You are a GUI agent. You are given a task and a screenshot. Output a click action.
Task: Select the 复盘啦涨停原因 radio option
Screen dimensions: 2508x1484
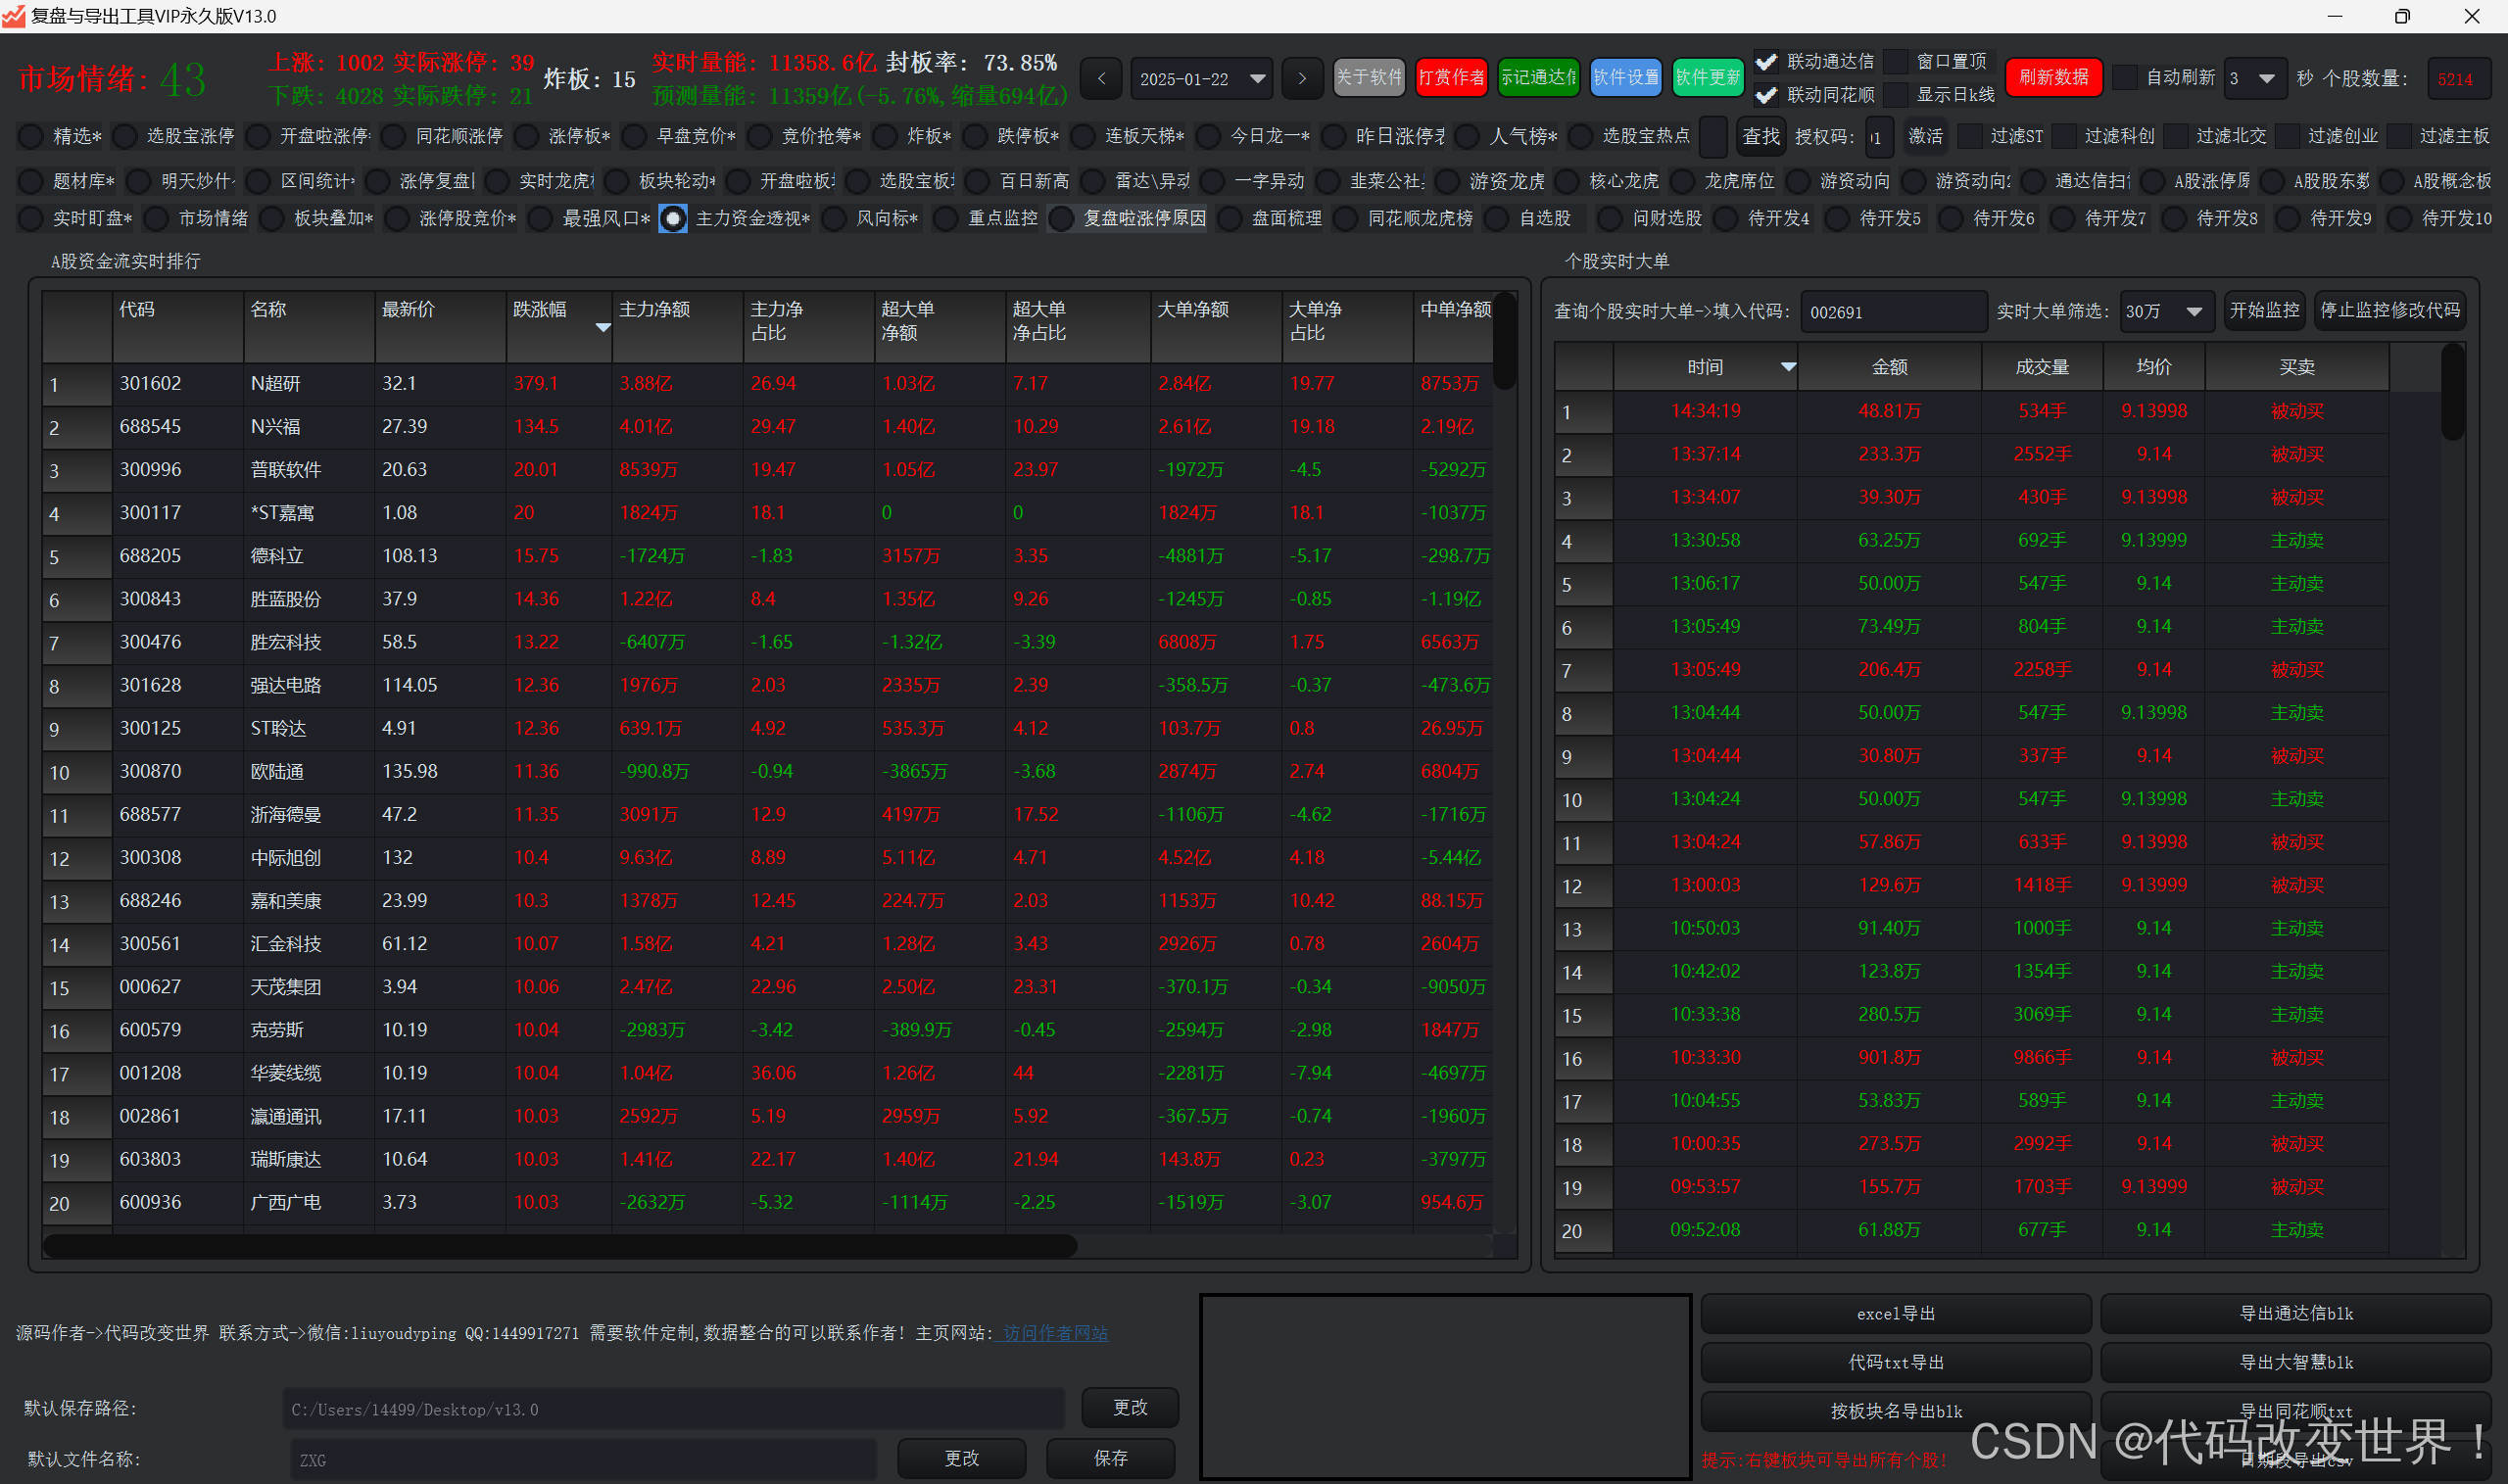(x=1062, y=218)
